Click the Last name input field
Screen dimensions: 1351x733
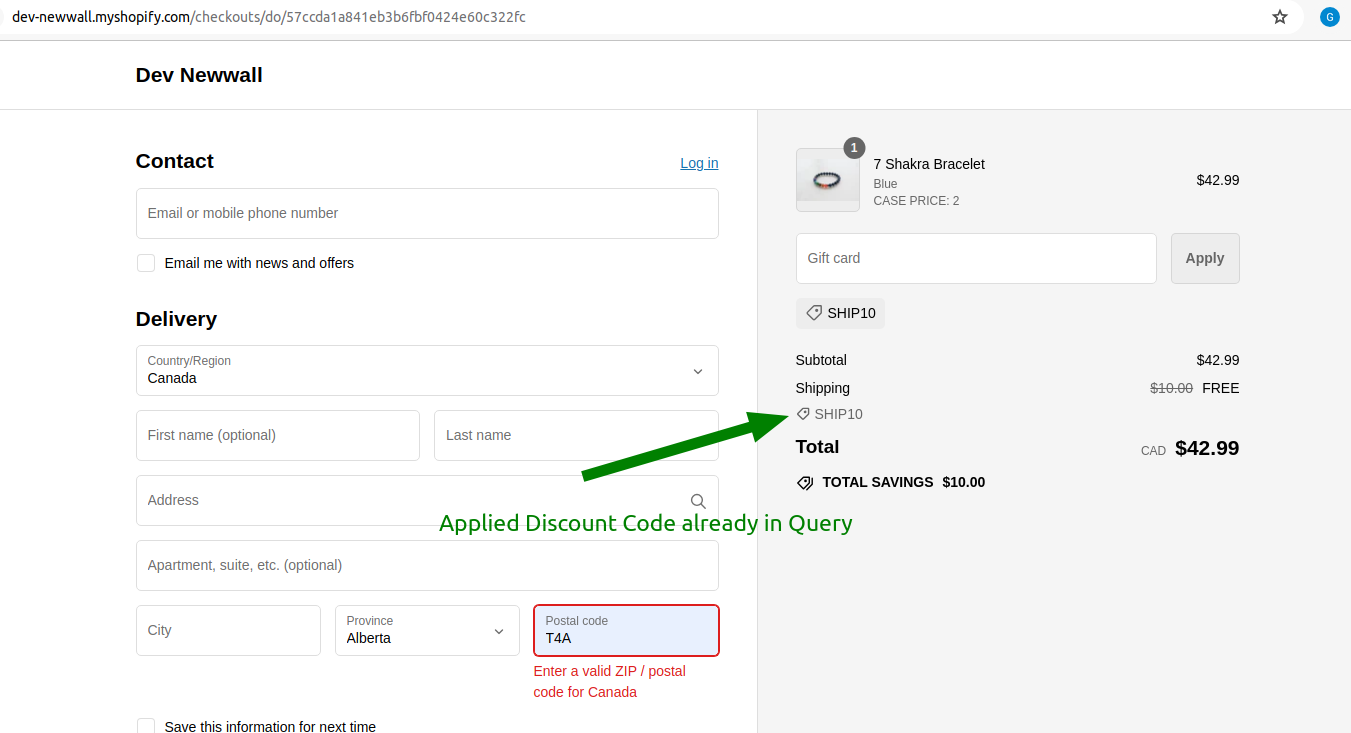click(x=576, y=436)
